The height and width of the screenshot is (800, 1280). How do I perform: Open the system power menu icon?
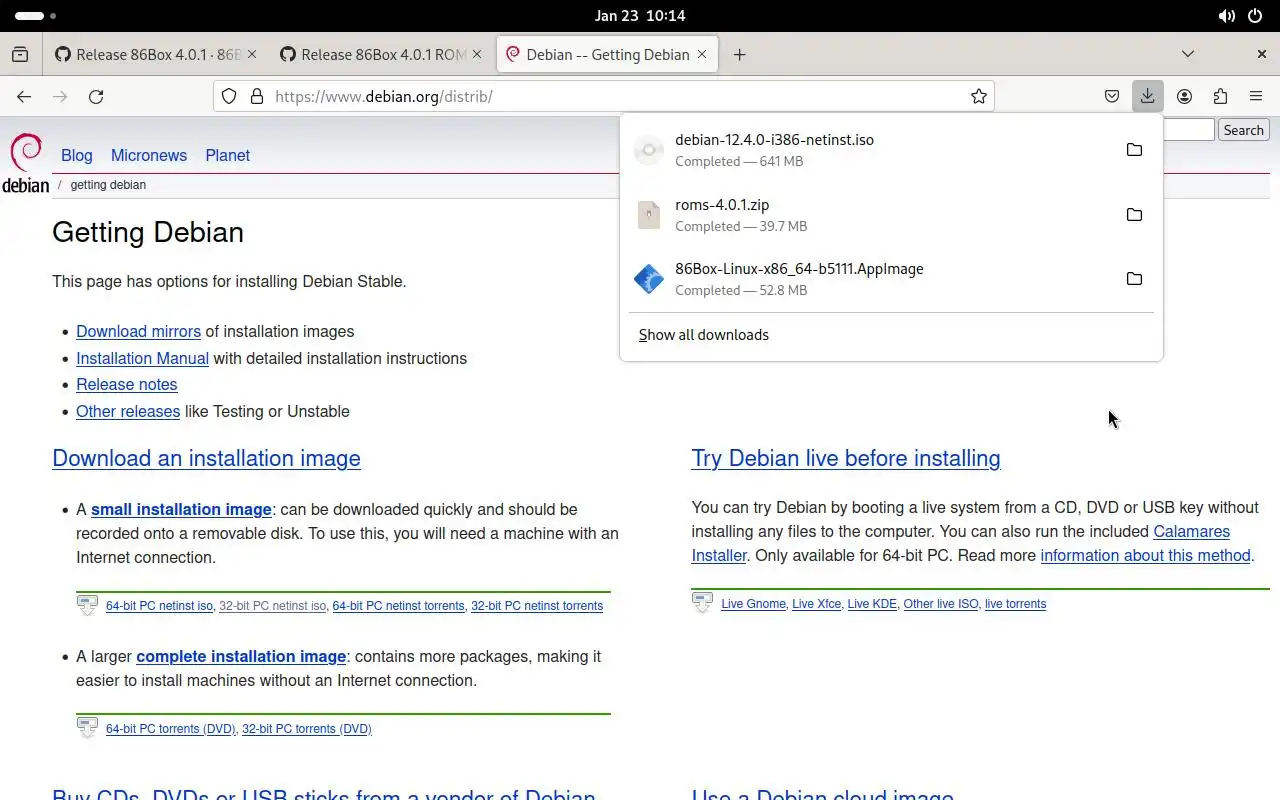tap(1255, 16)
